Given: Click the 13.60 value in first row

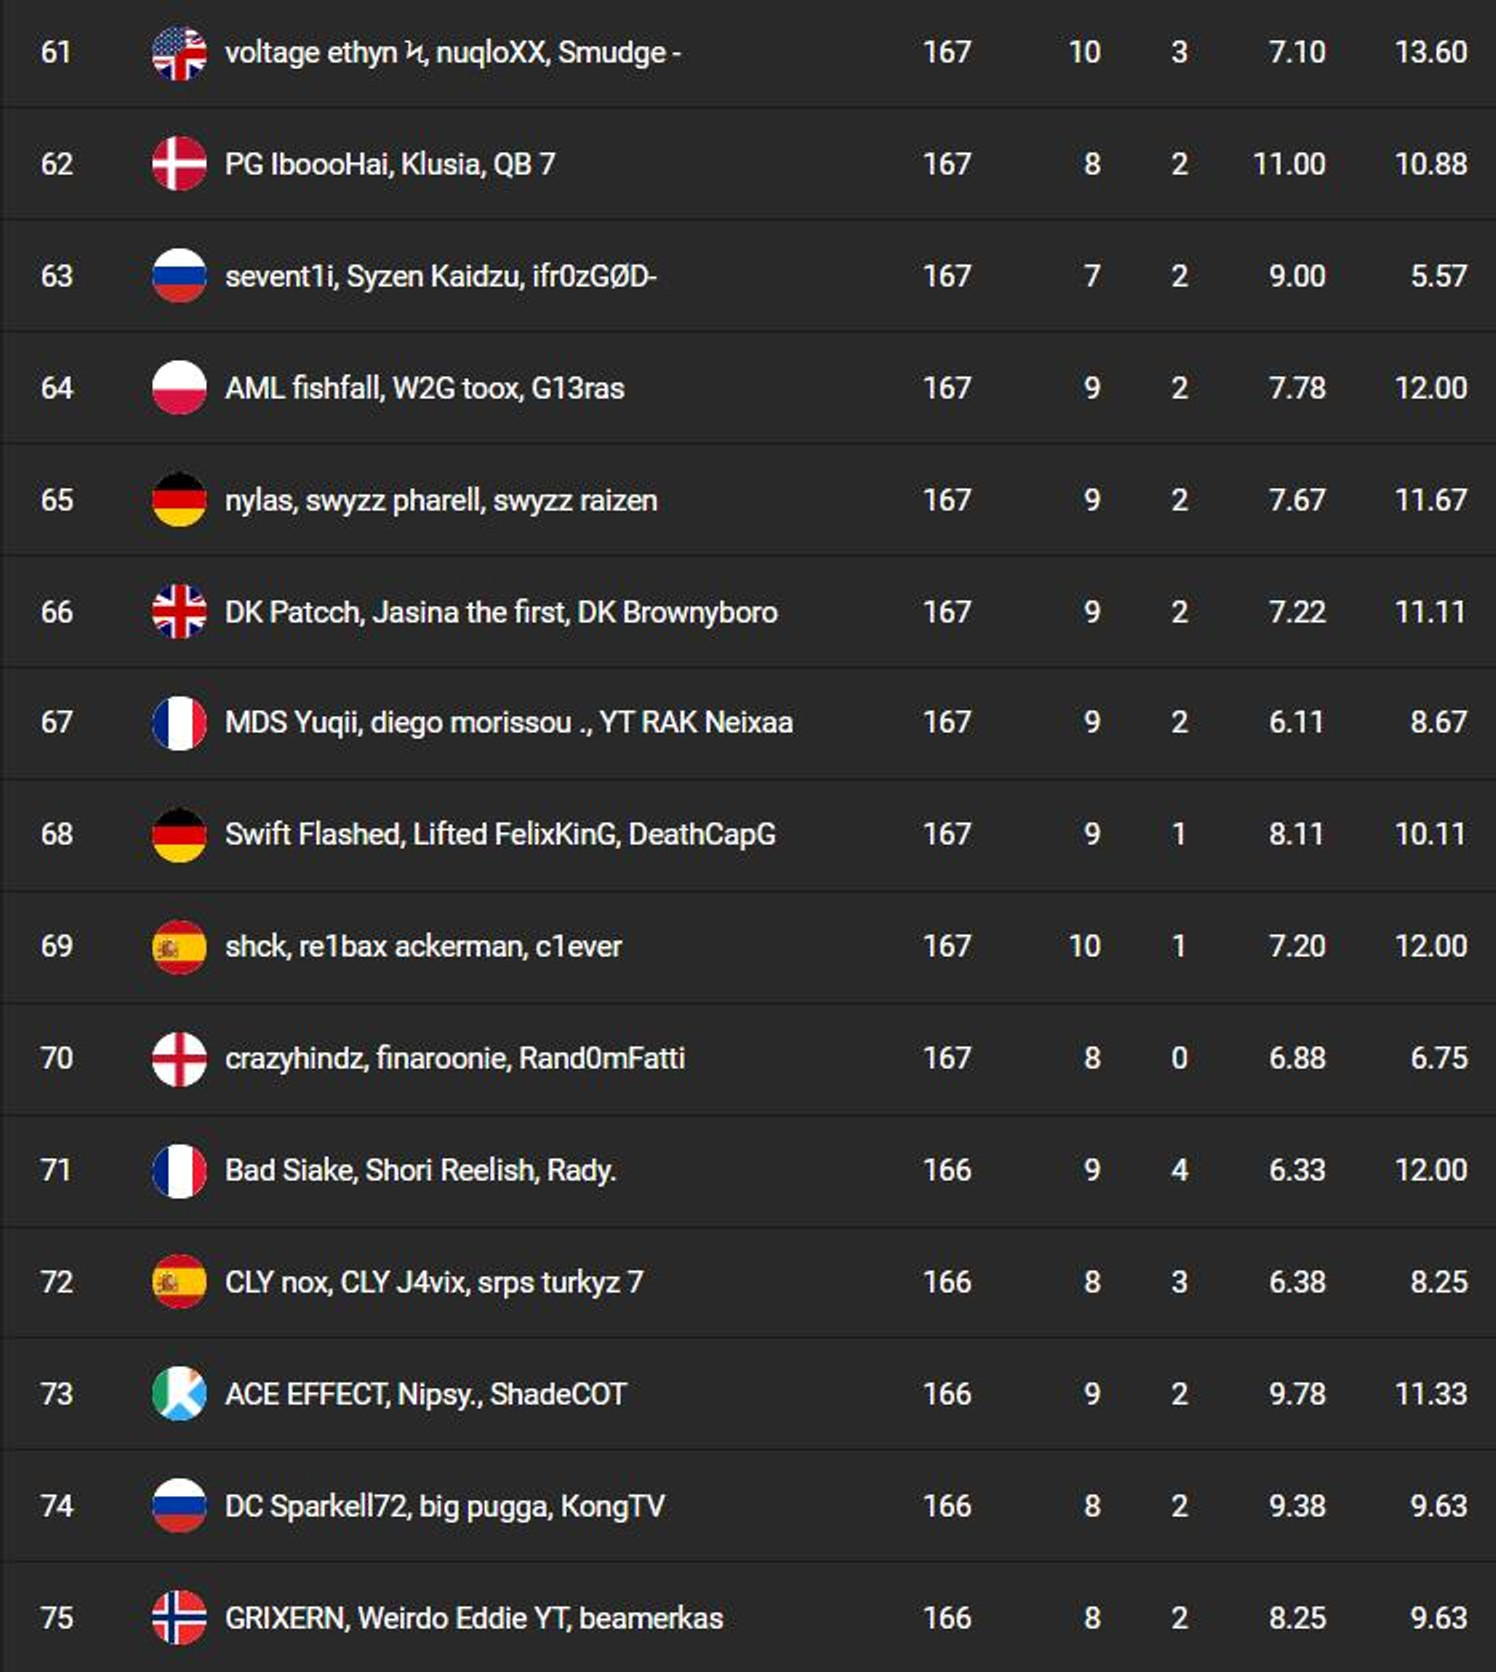Looking at the screenshot, I should 1431,52.
